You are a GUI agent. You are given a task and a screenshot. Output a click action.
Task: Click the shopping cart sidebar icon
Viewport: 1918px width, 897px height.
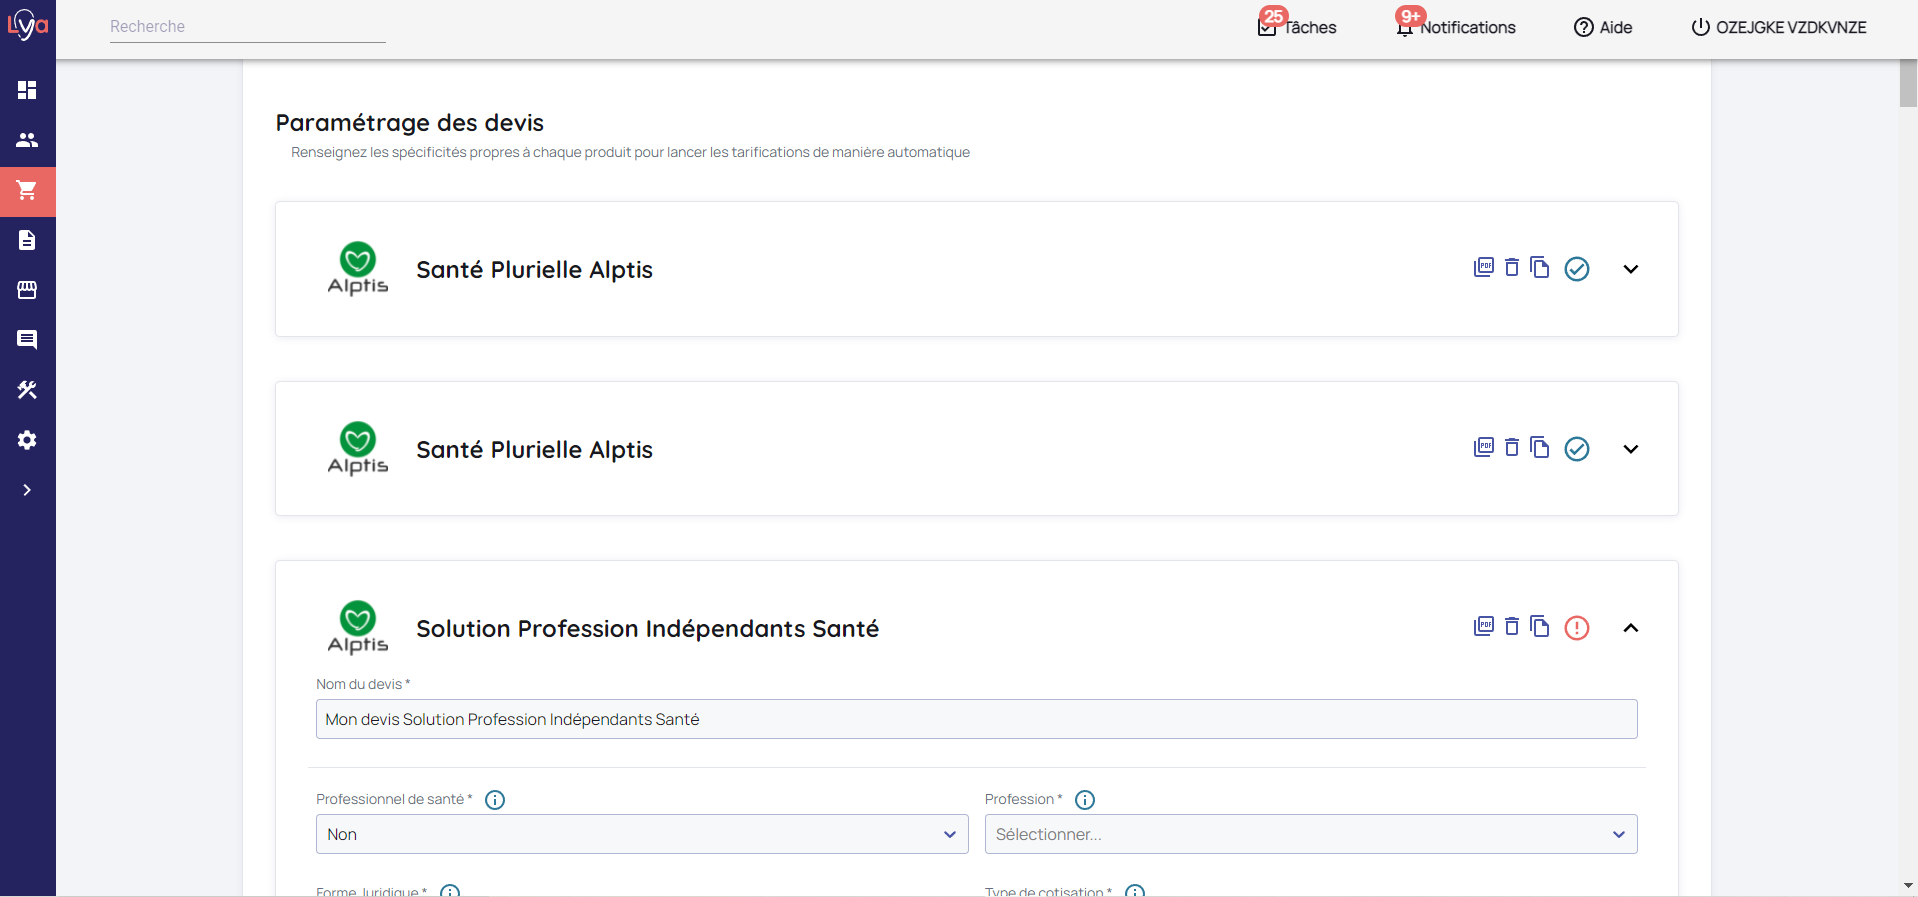coord(27,190)
